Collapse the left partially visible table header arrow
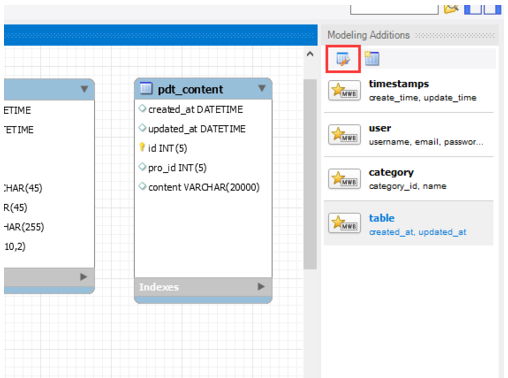Screen dimensions: 508x378 click(84, 89)
